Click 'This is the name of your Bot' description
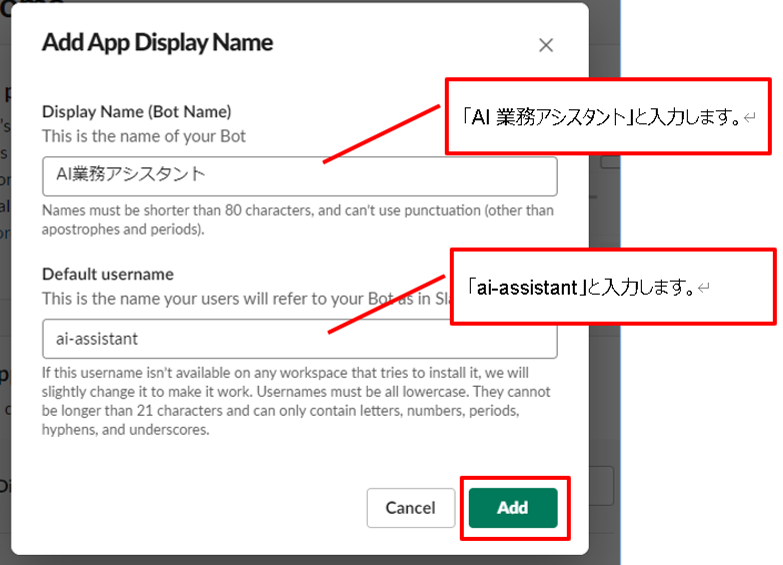 144,135
